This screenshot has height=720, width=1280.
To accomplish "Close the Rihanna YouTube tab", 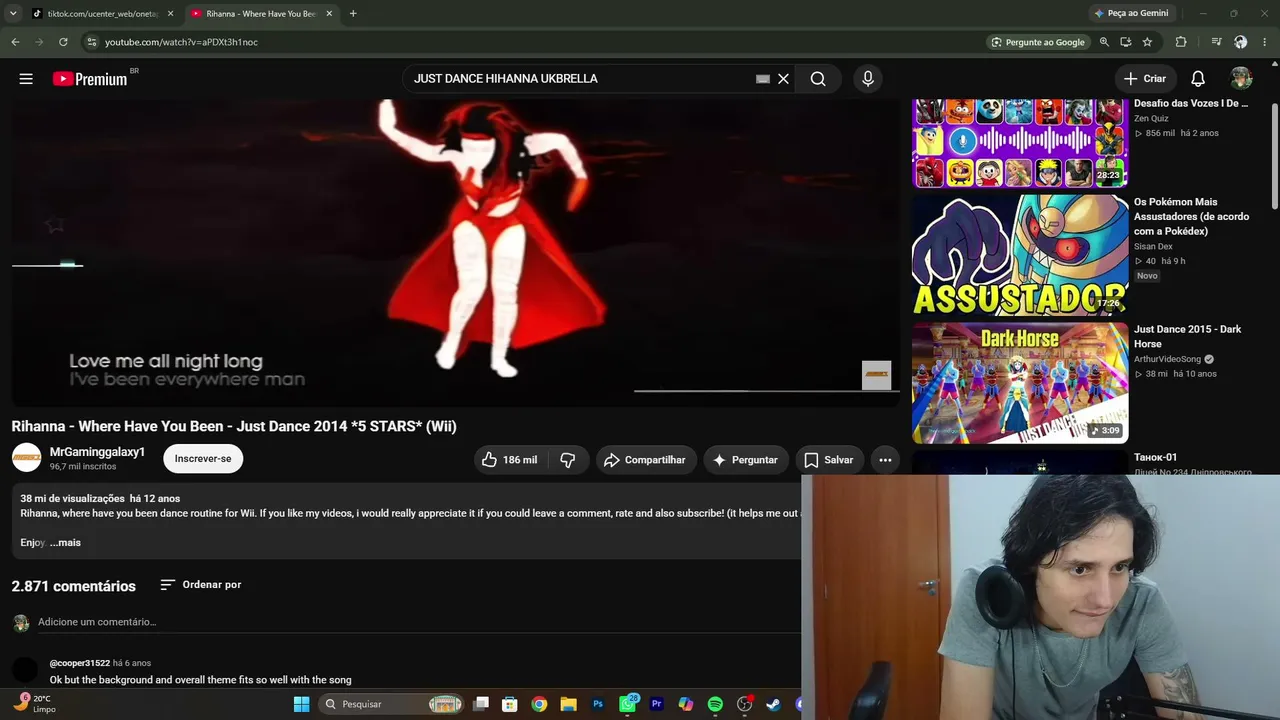I will (329, 14).
